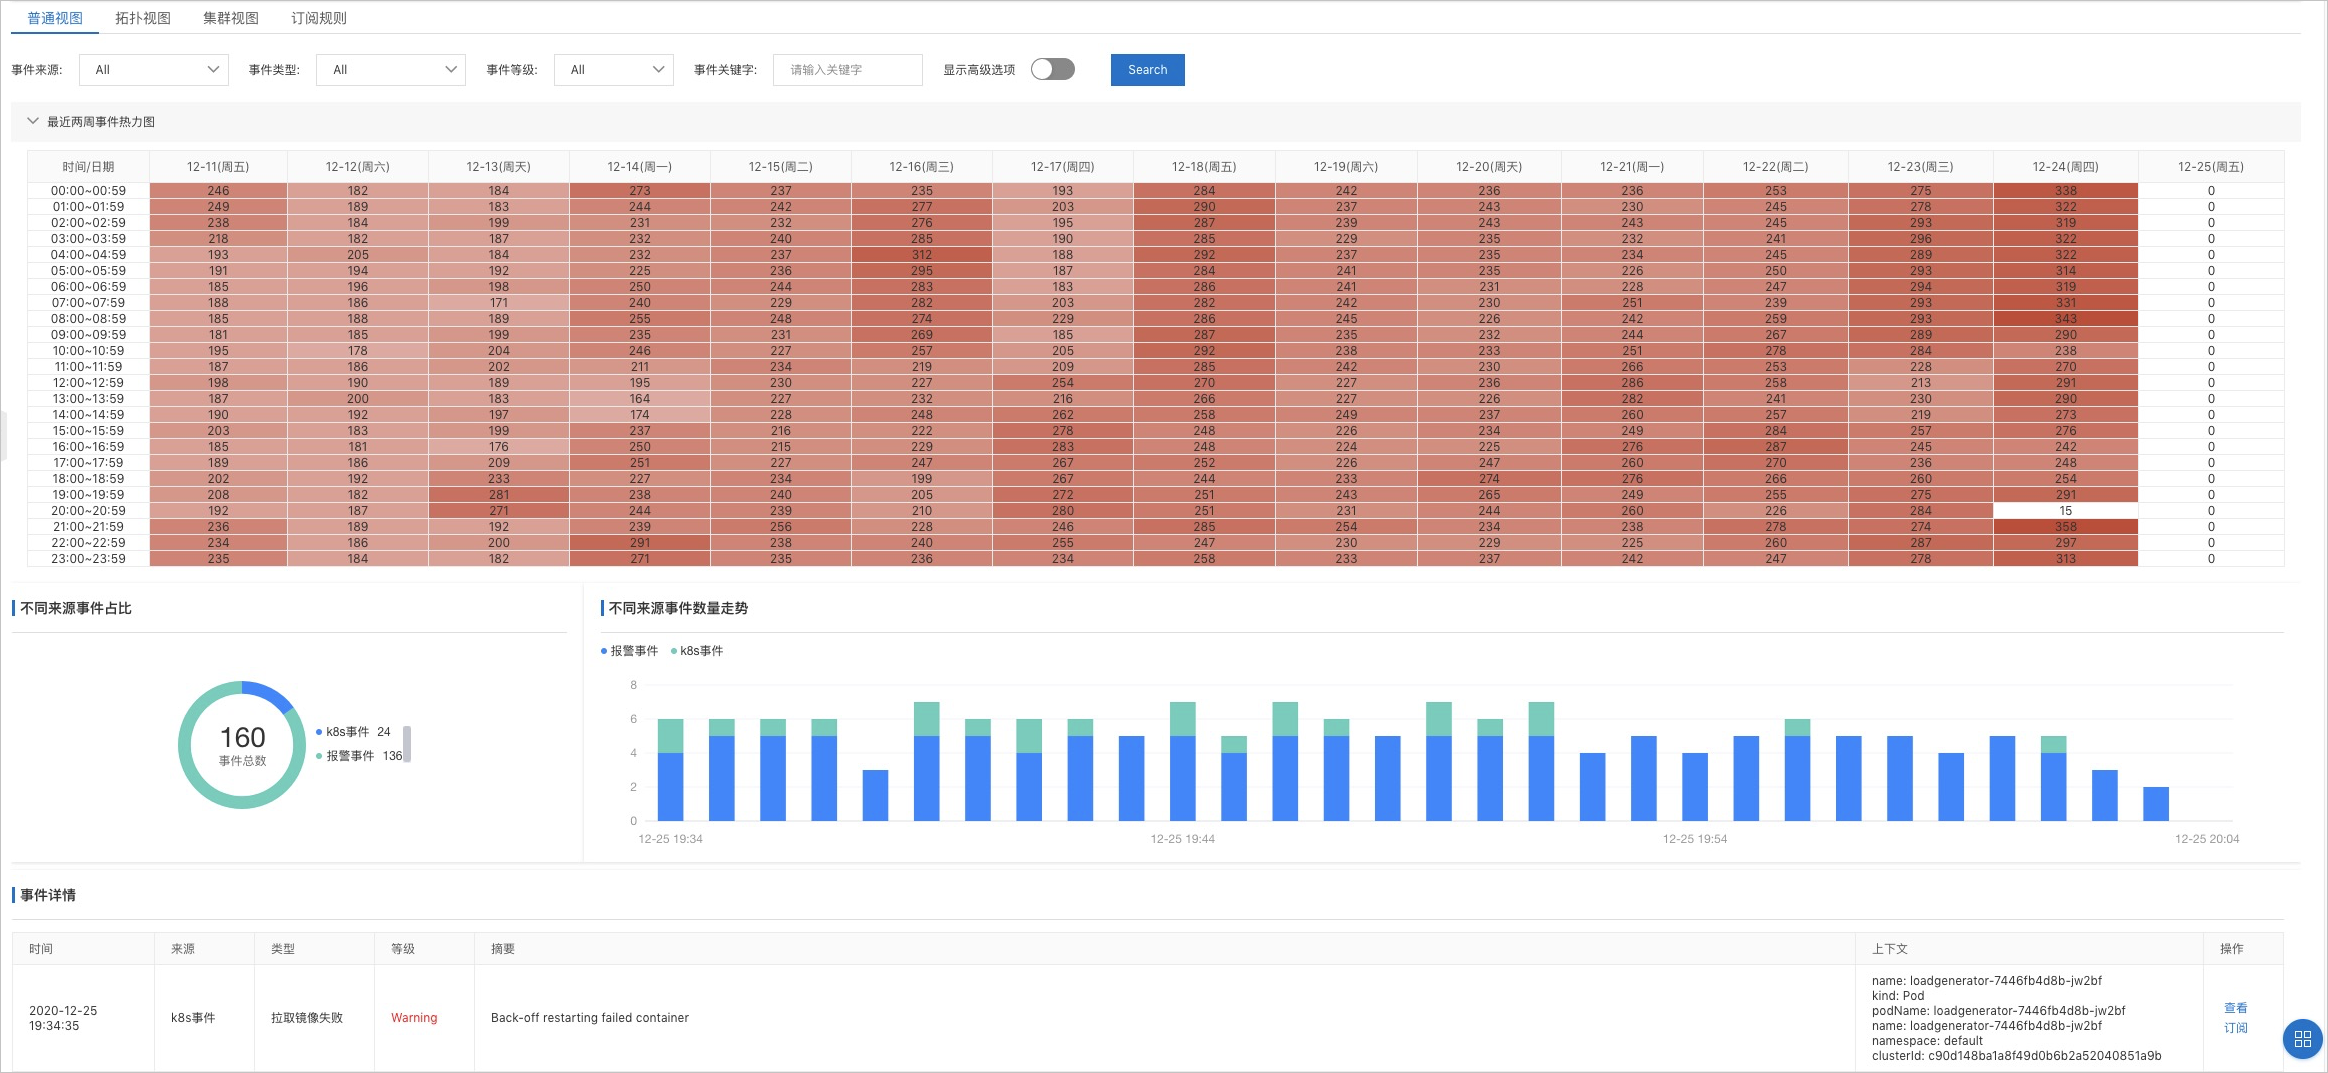Click the 12-11(周五) column header

(x=218, y=167)
